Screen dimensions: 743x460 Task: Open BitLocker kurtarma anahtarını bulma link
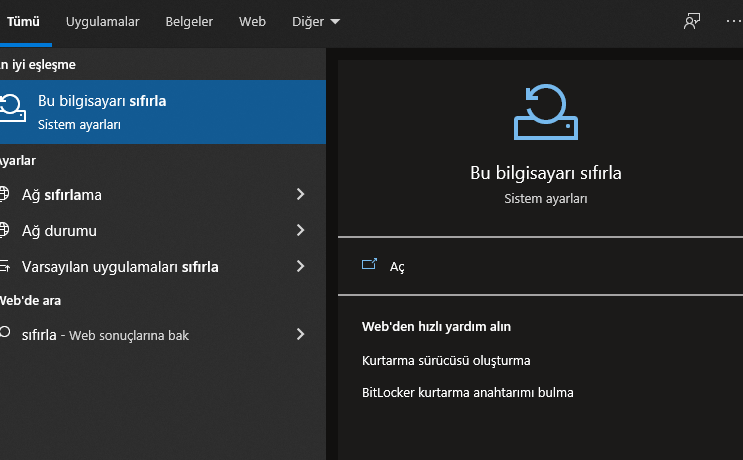click(x=467, y=392)
